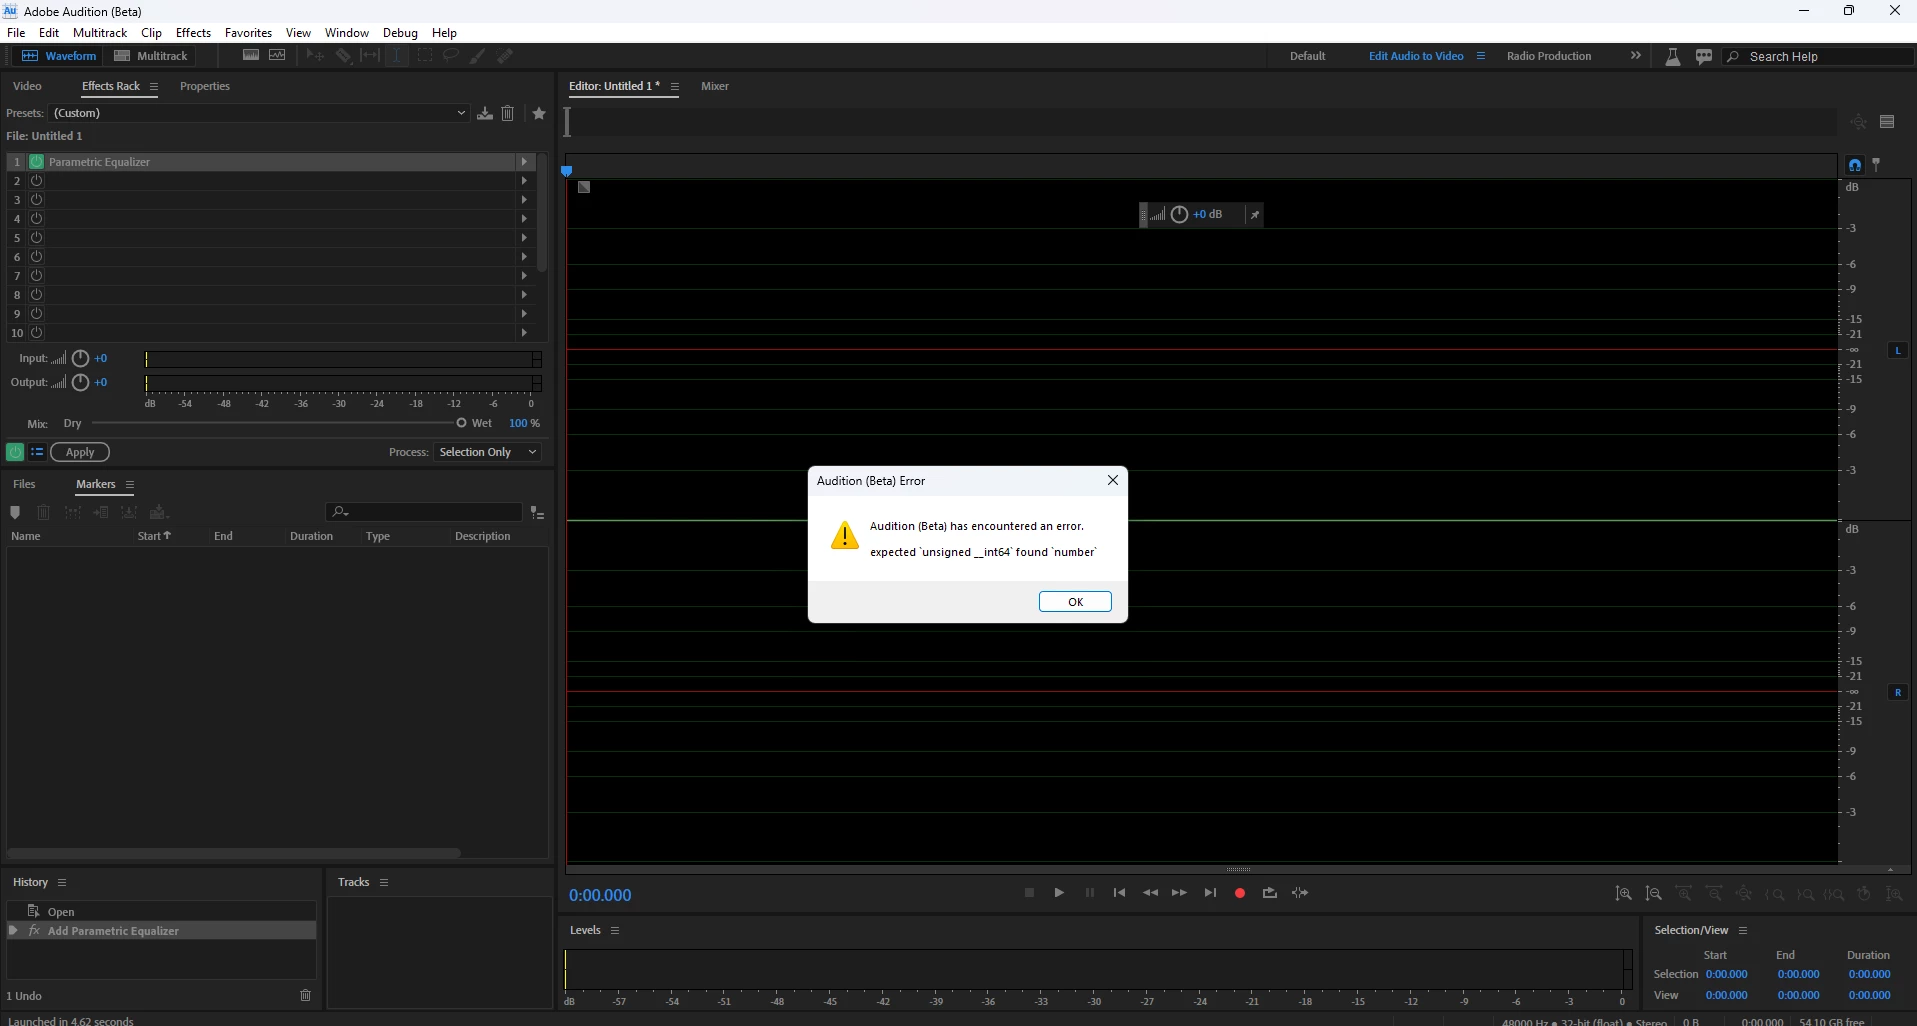Screen dimensions: 1917x1026
Task: Select the Radio Production workspace
Action: pos(1549,56)
